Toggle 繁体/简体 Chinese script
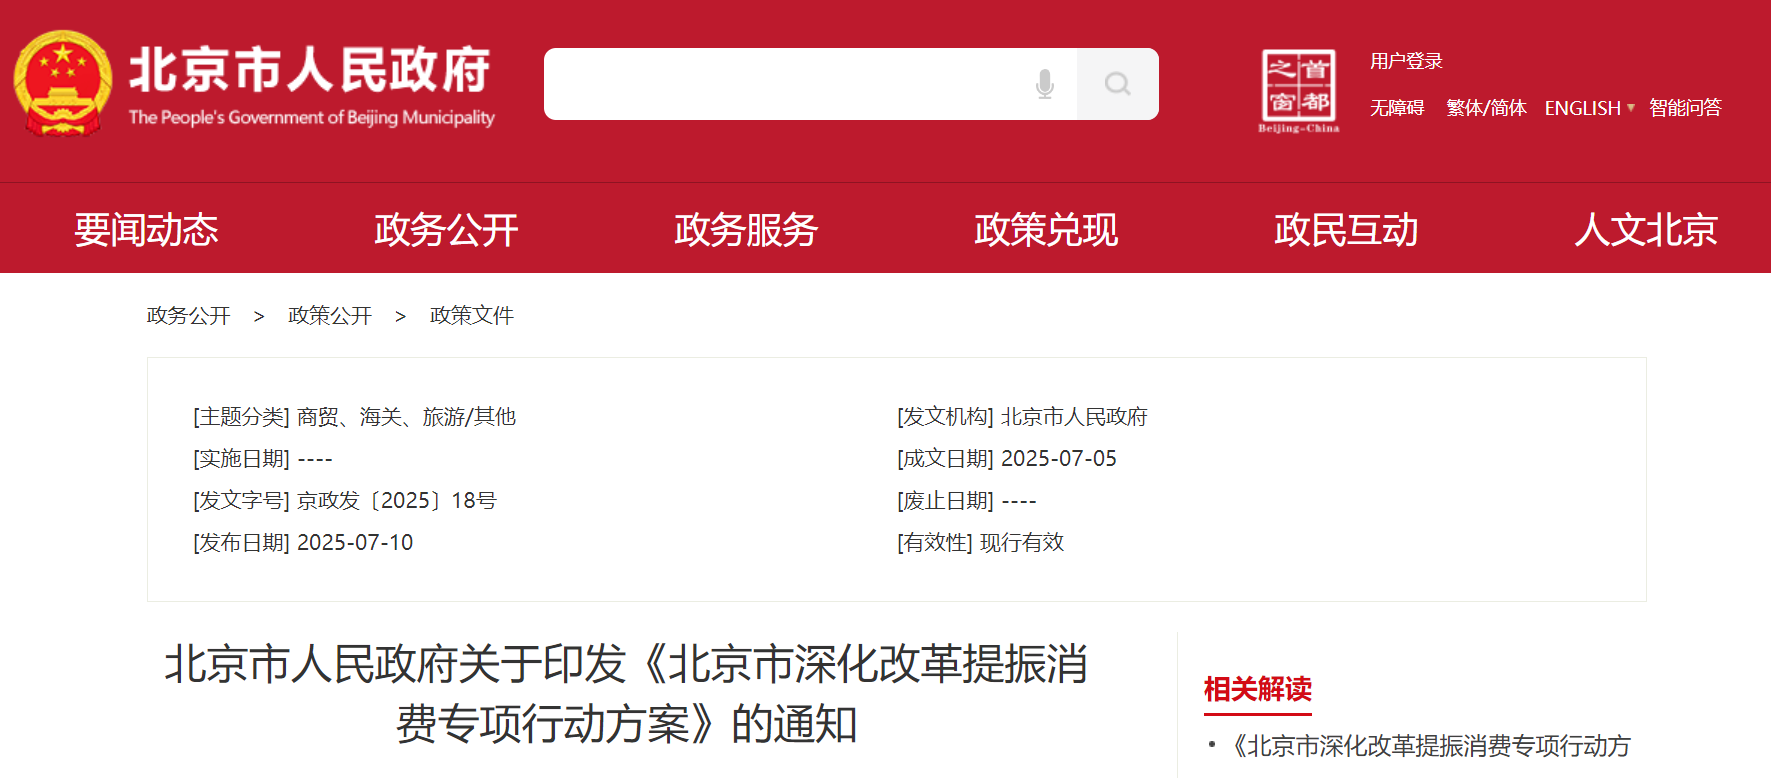The image size is (1771, 778). 1486,108
